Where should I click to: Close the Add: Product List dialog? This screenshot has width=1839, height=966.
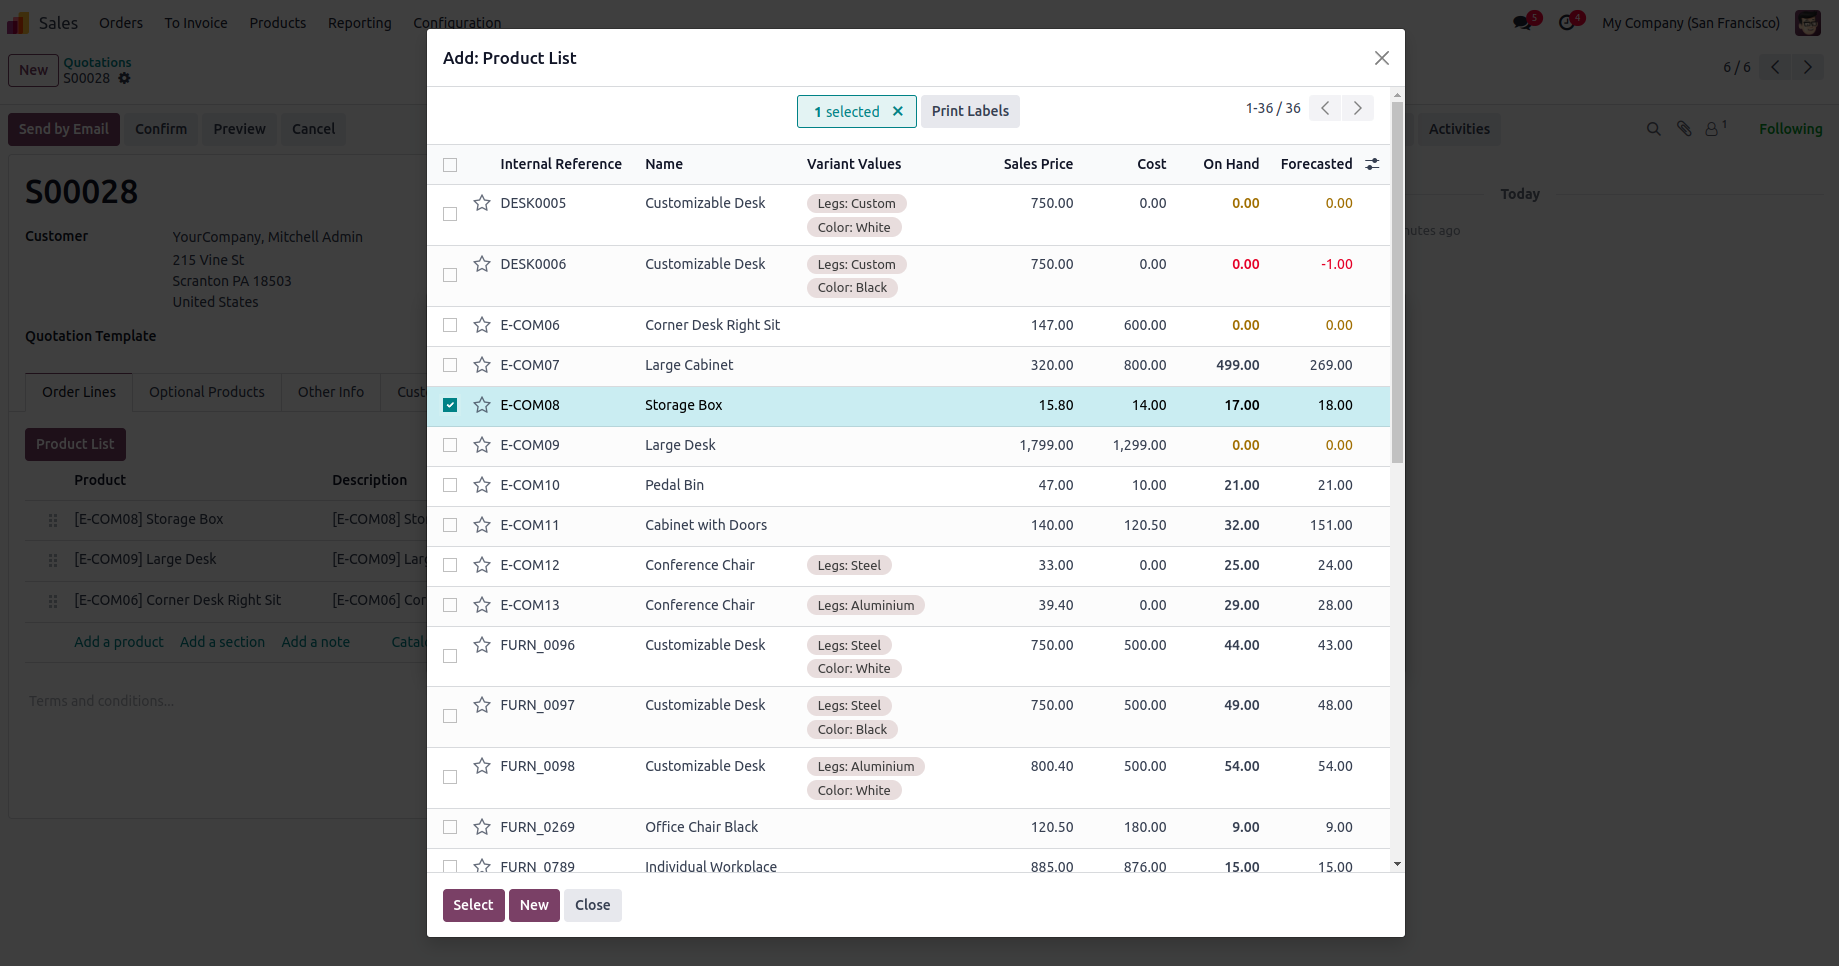(x=1382, y=58)
